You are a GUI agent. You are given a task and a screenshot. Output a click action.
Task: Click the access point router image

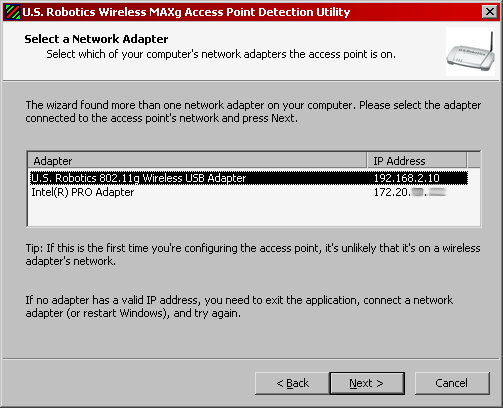[x=470, y=52]
